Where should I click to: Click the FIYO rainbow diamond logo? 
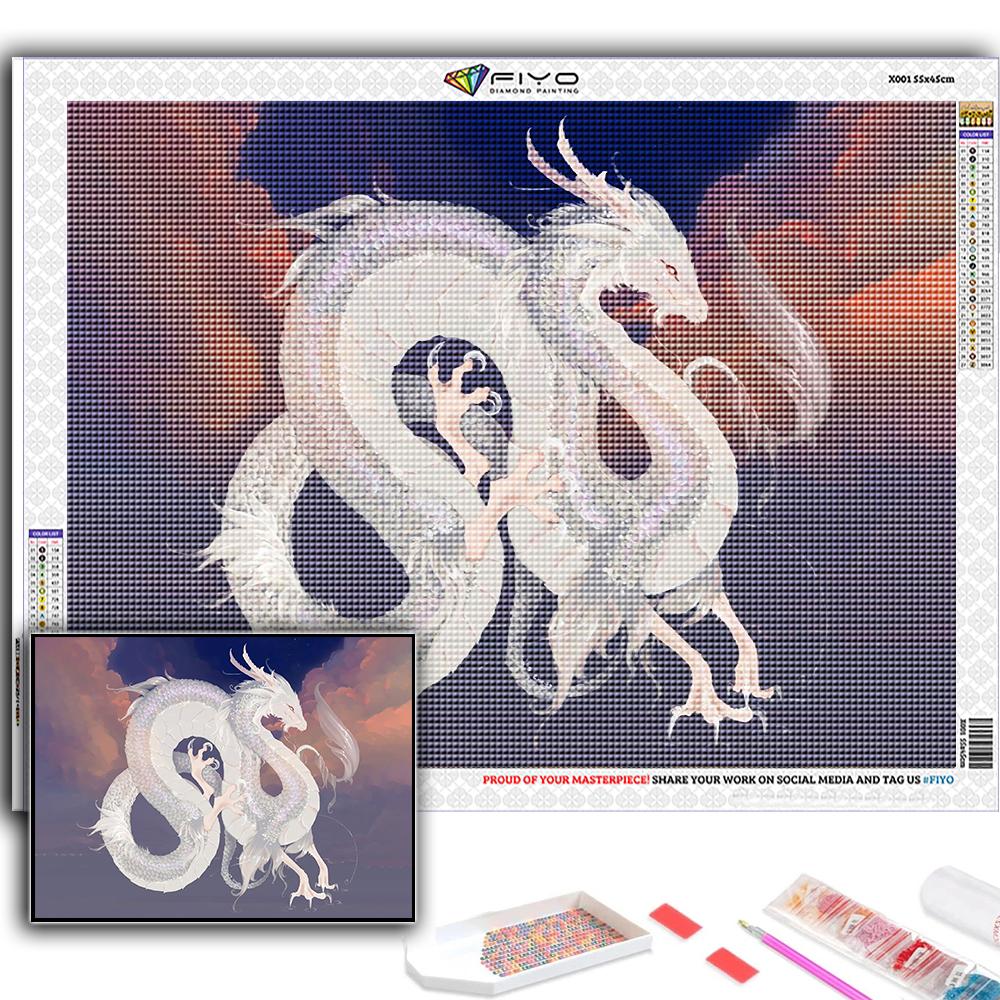coord(465,81)
